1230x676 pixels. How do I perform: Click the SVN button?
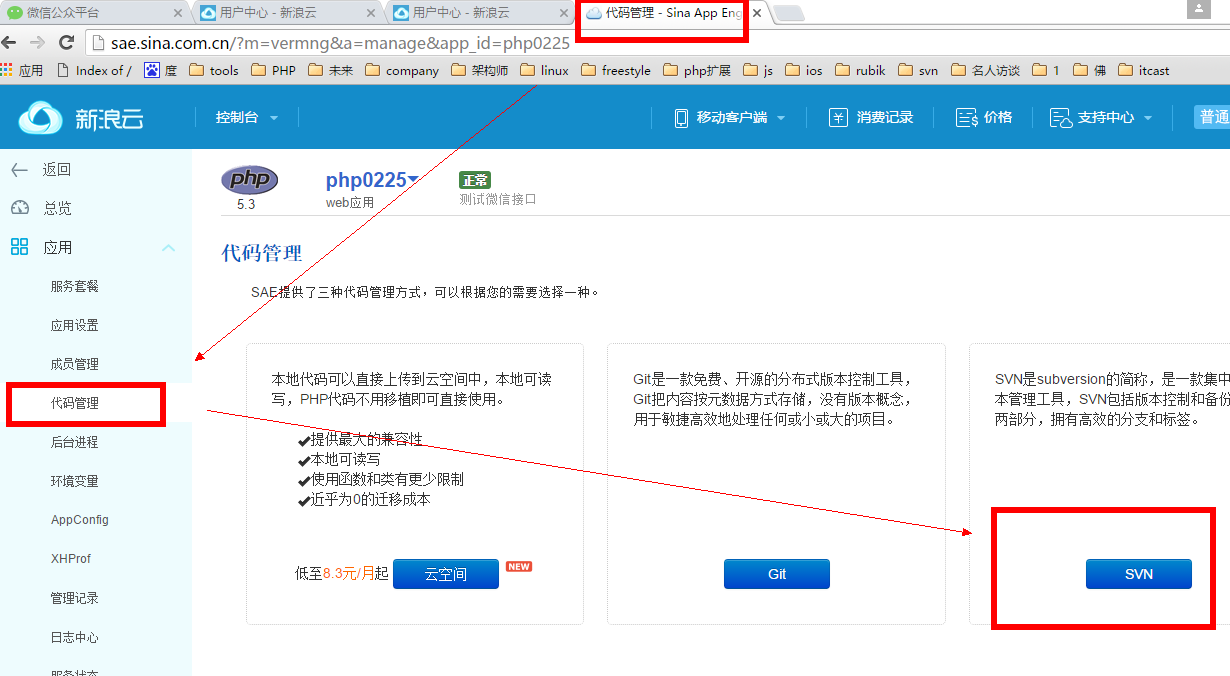[1138, 574]
